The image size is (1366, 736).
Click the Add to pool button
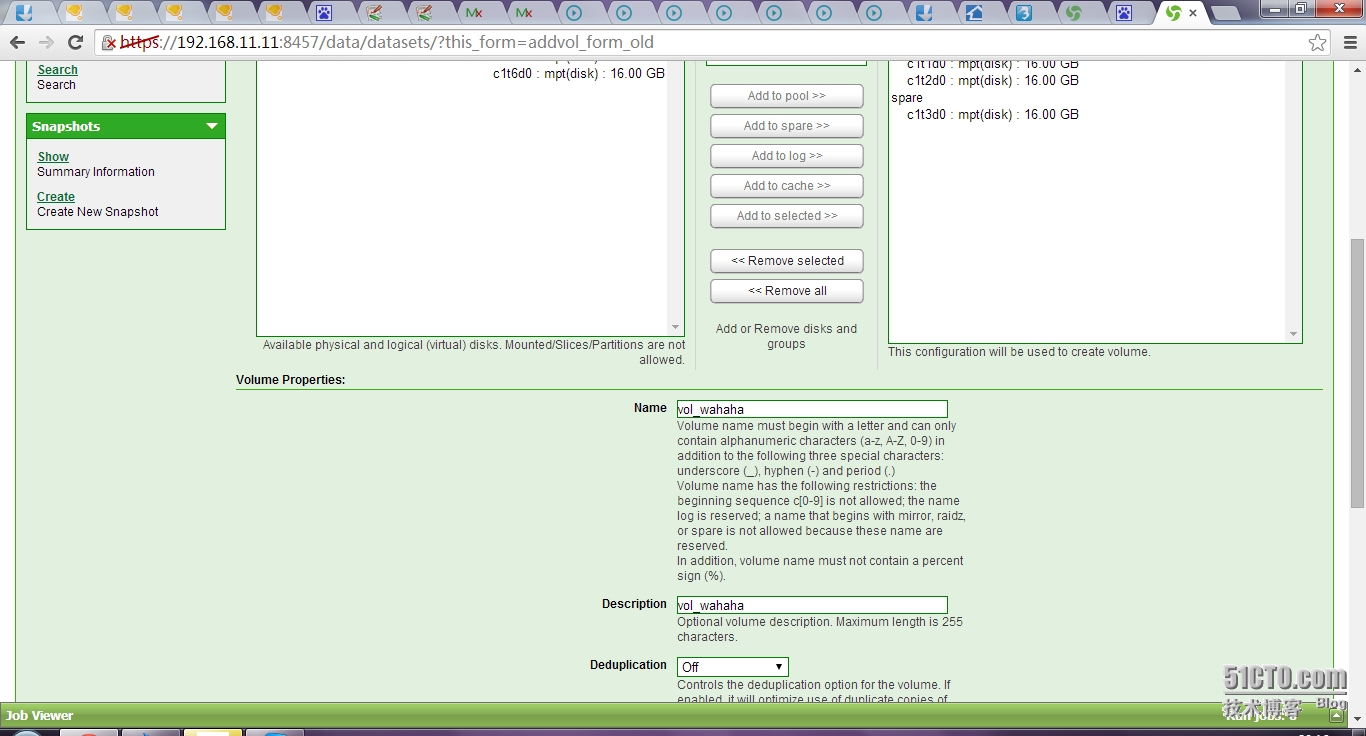786,96
